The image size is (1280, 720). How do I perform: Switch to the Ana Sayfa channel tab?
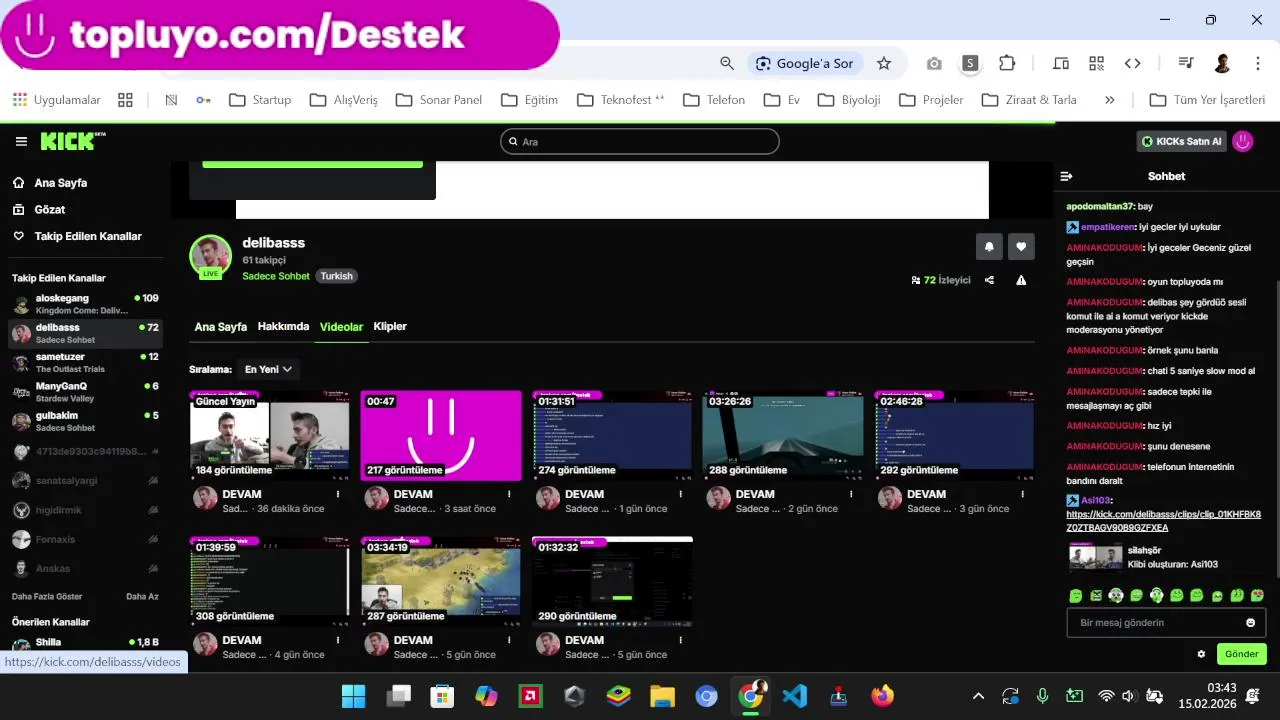[220, 327]
